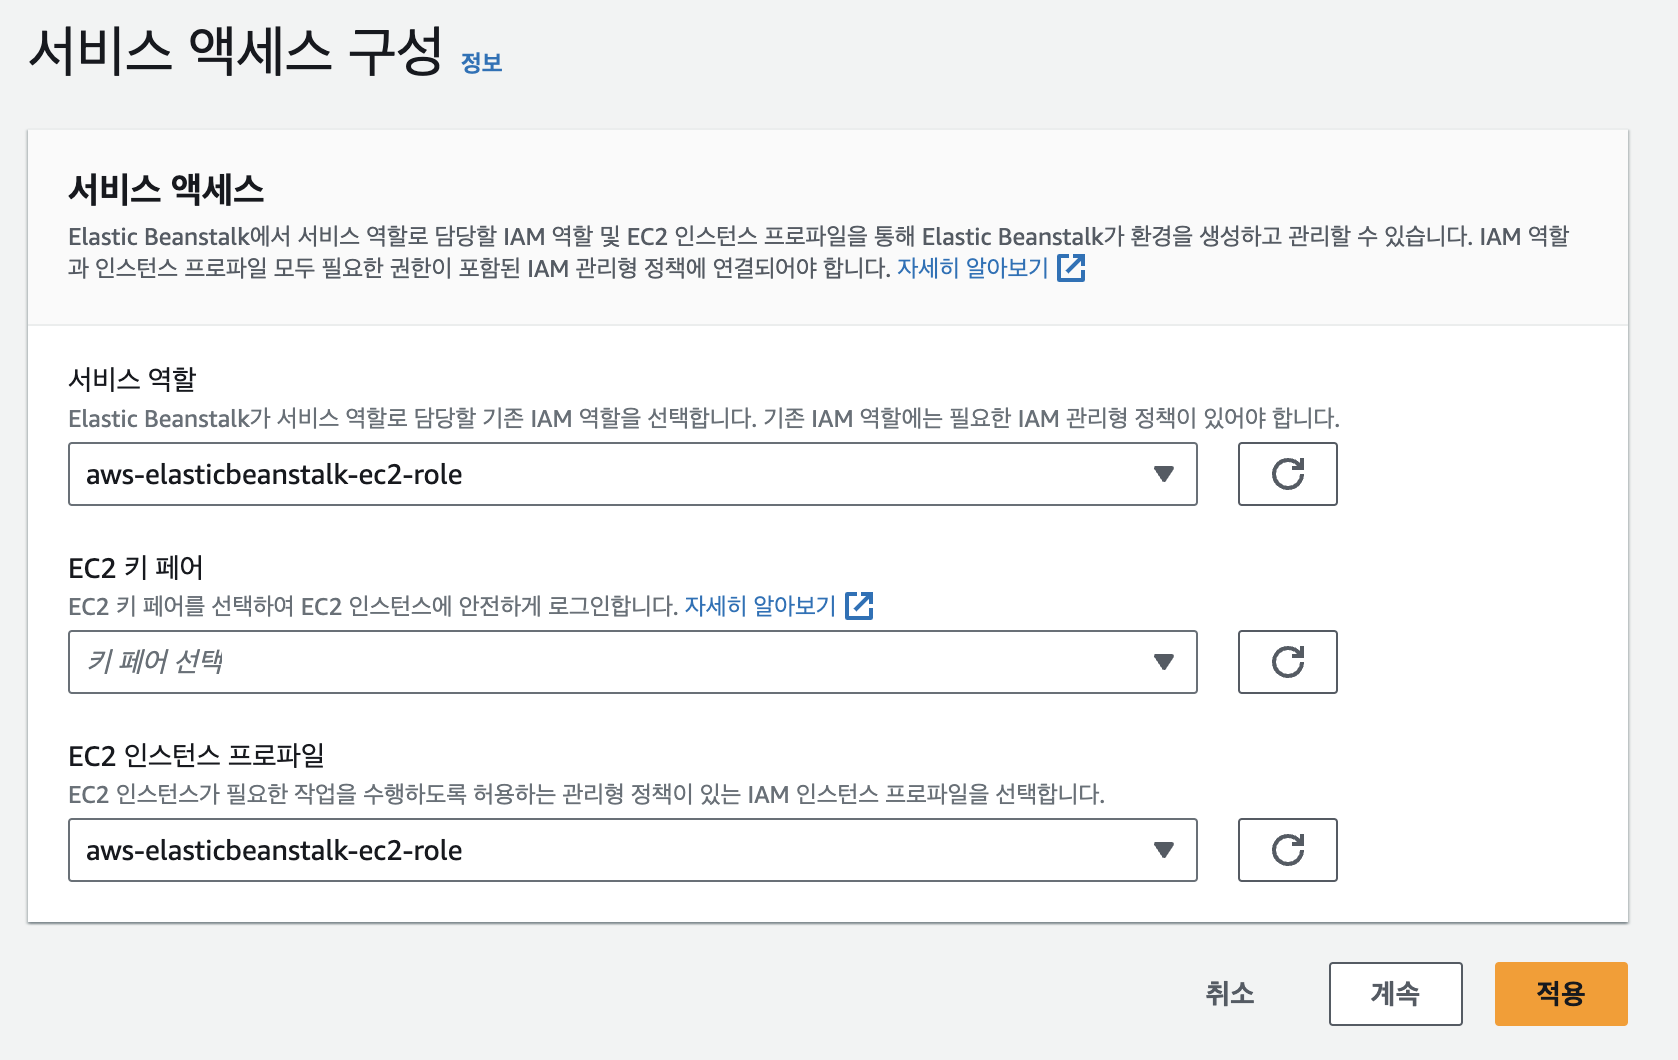Click the 서비스 액세스 section heading

(x=166, y=189)
